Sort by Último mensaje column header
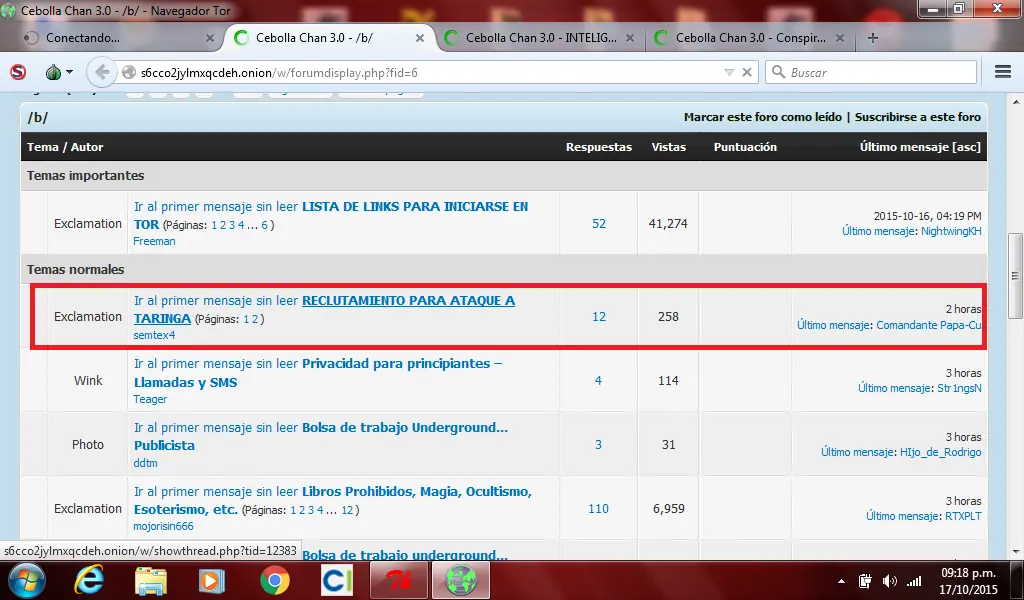Viewport: 1024px width, 600px height. [904, 147]
